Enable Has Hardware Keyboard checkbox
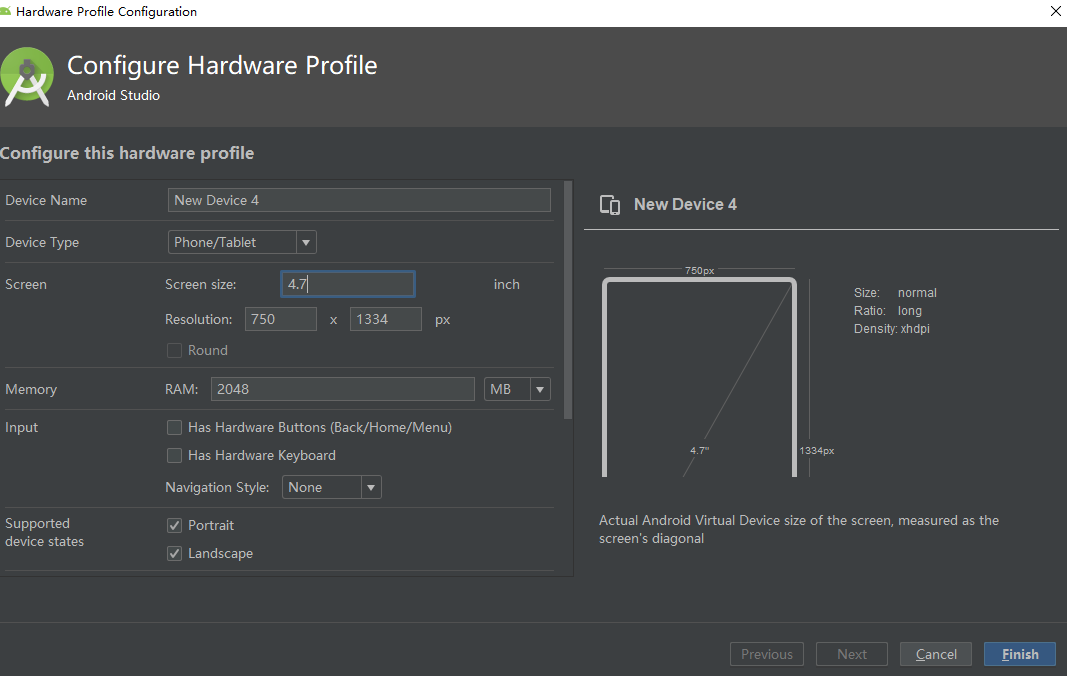1067x676 pixels. point(174,455)
